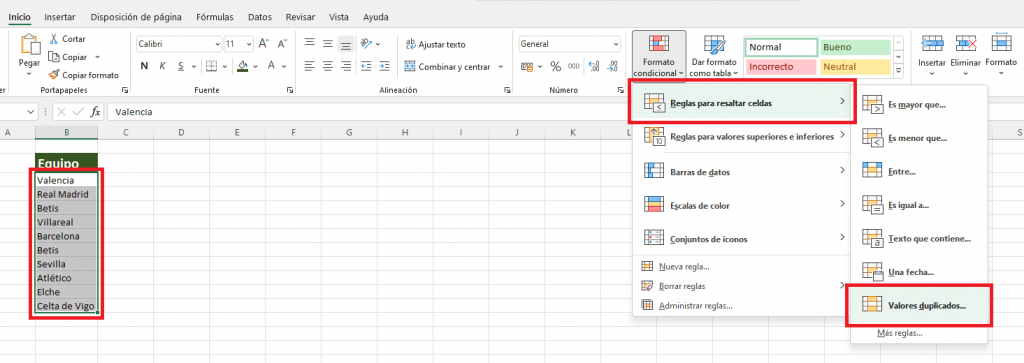
Task: Click the increase indent icon
Action: (x=385, y=66)
